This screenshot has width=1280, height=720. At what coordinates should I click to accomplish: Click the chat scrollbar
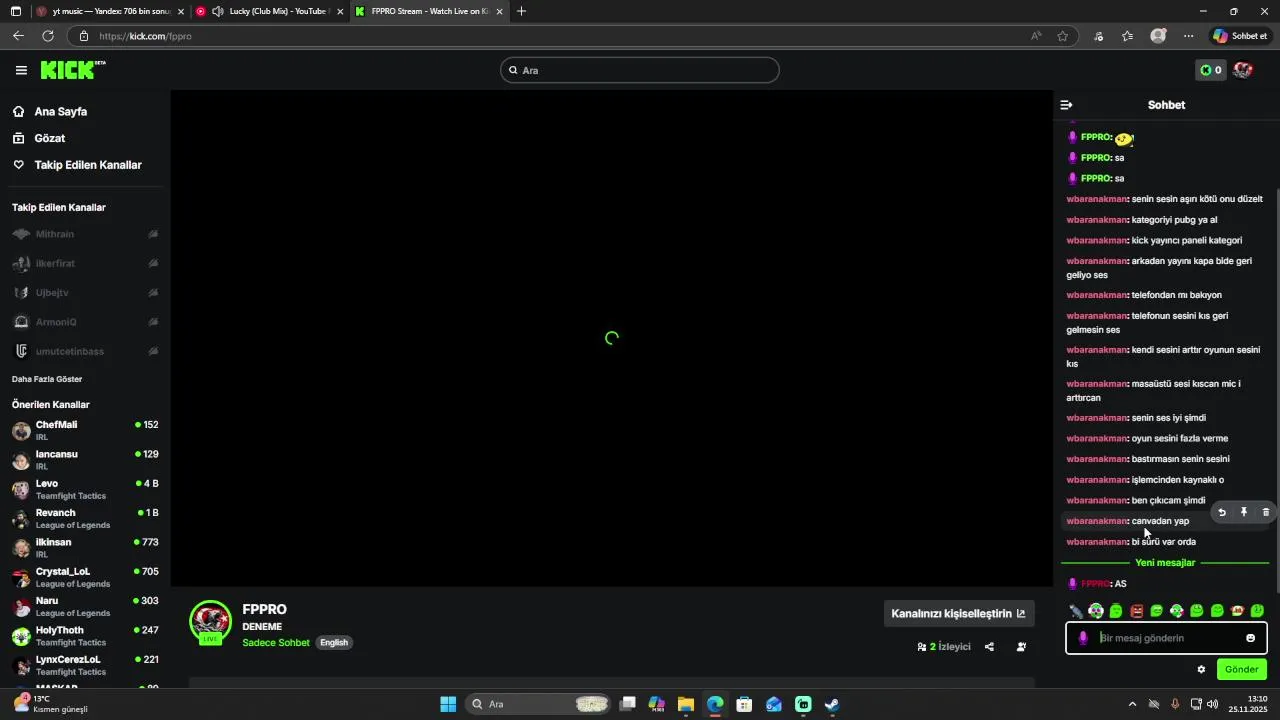[x=1277, y=390]
